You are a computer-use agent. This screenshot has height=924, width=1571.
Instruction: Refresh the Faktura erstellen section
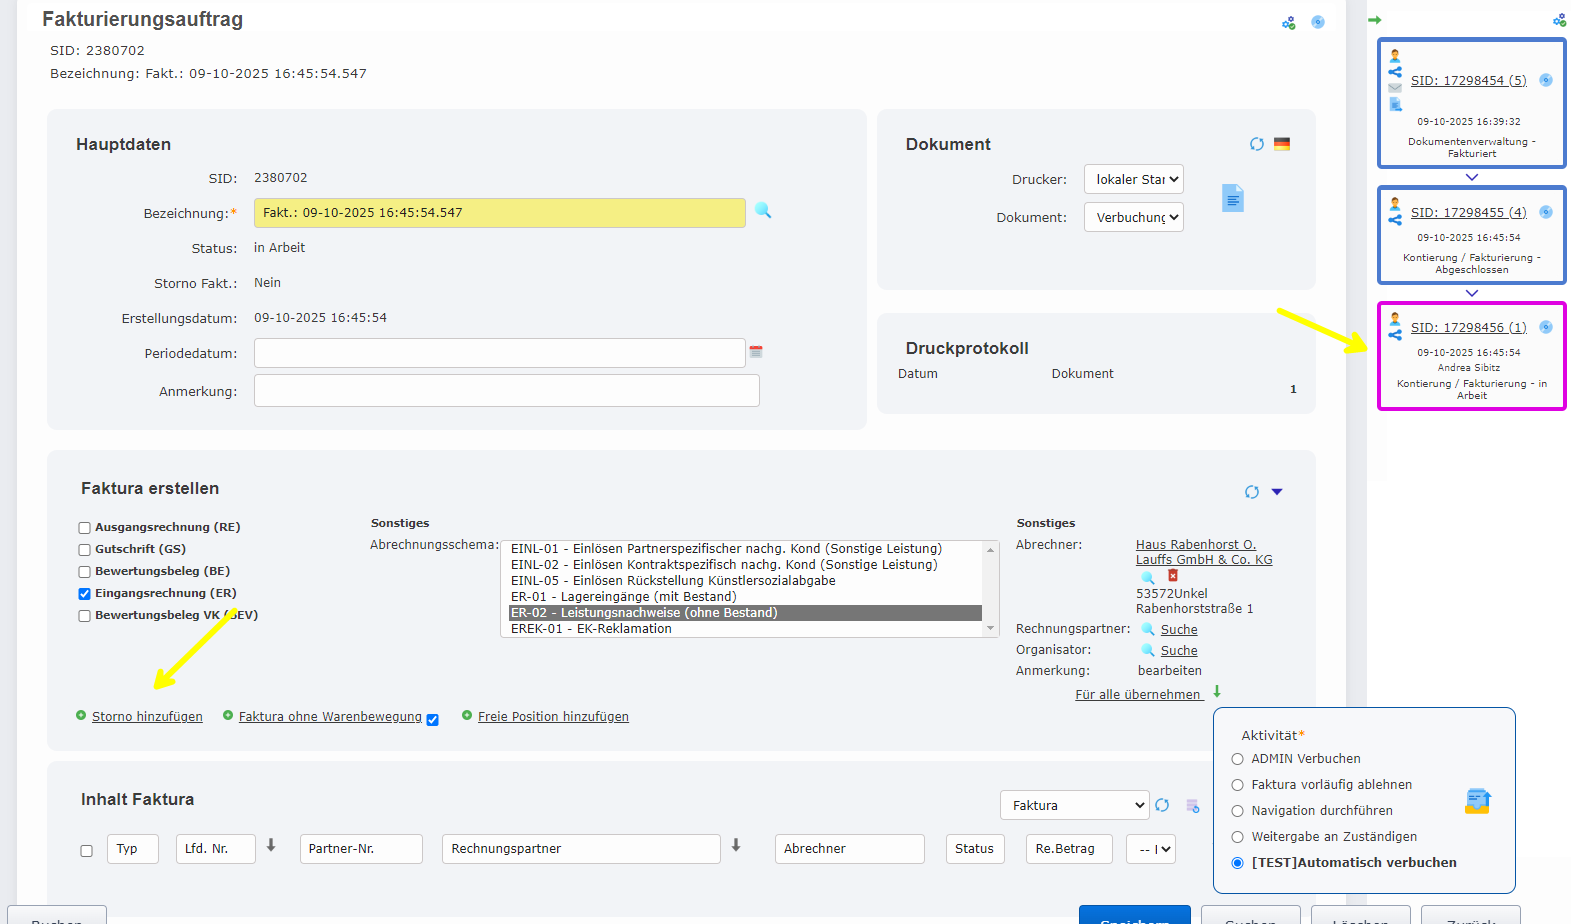[1251, 492]
